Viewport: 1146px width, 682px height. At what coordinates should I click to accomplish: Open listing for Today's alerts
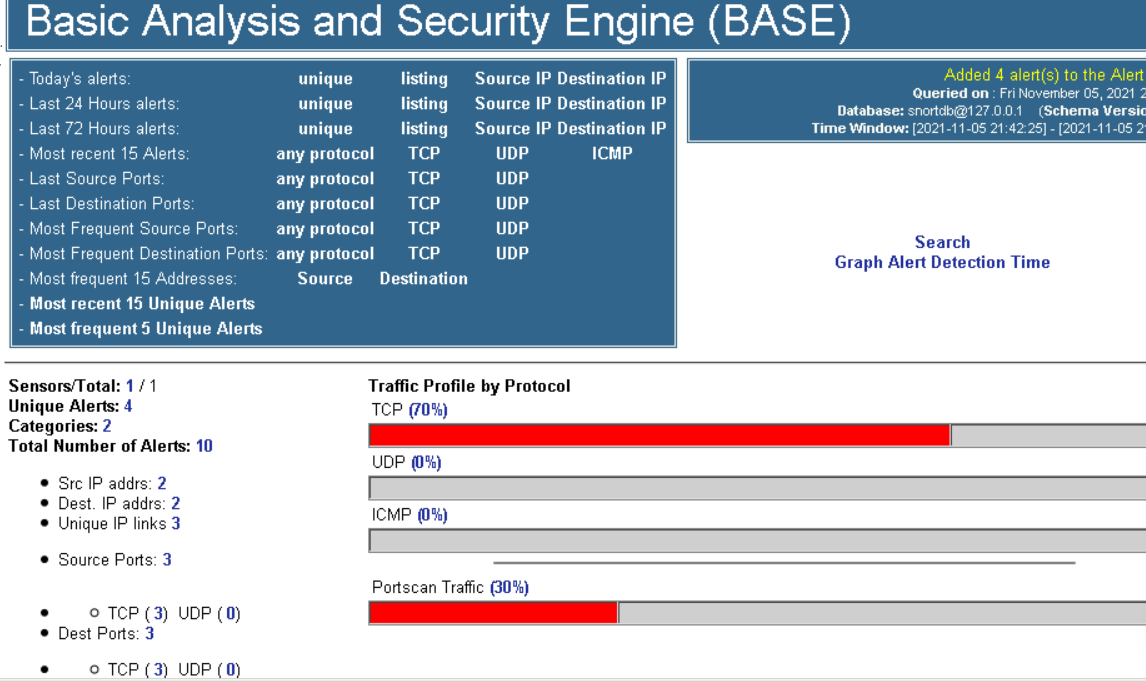(x=424, y=79)
